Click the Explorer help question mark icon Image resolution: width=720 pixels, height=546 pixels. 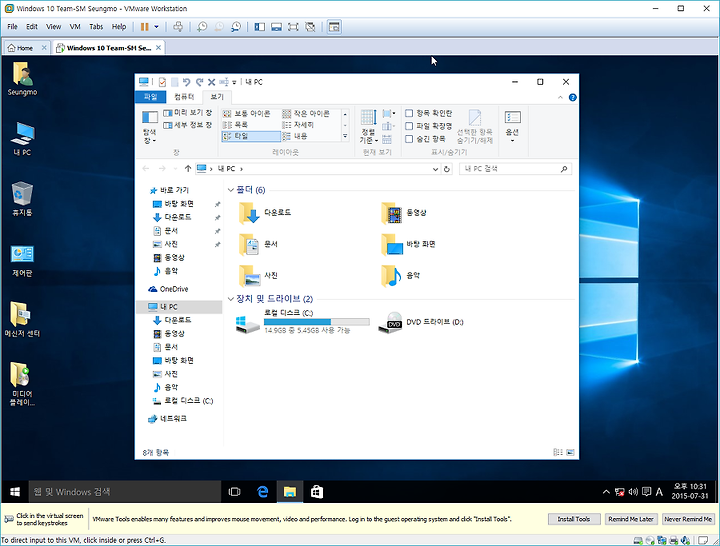click(572, 97)
